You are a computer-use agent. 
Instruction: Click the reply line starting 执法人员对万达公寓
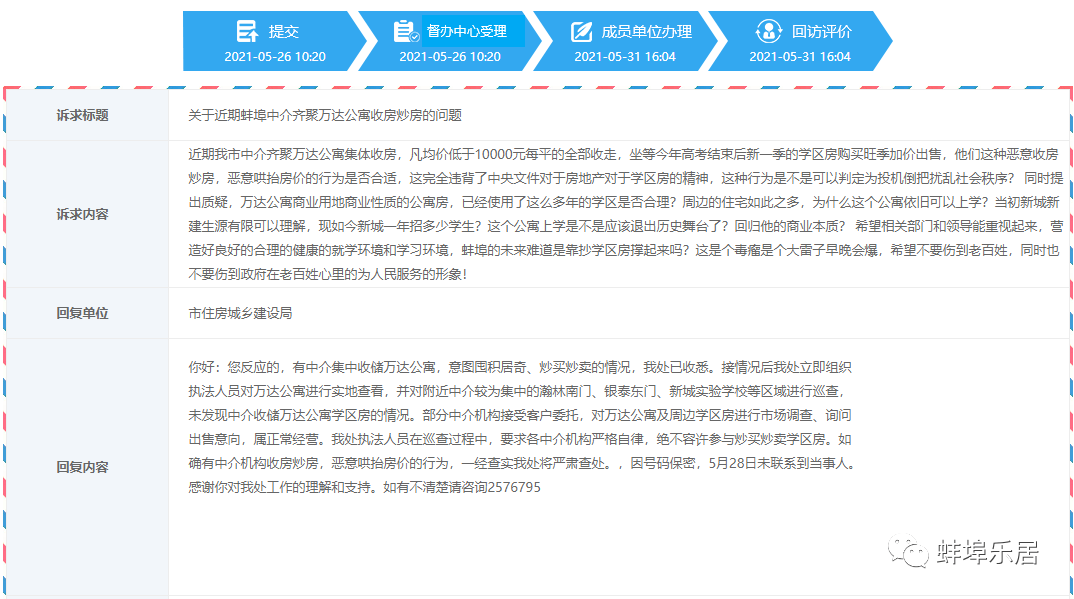tap(517, 391)
